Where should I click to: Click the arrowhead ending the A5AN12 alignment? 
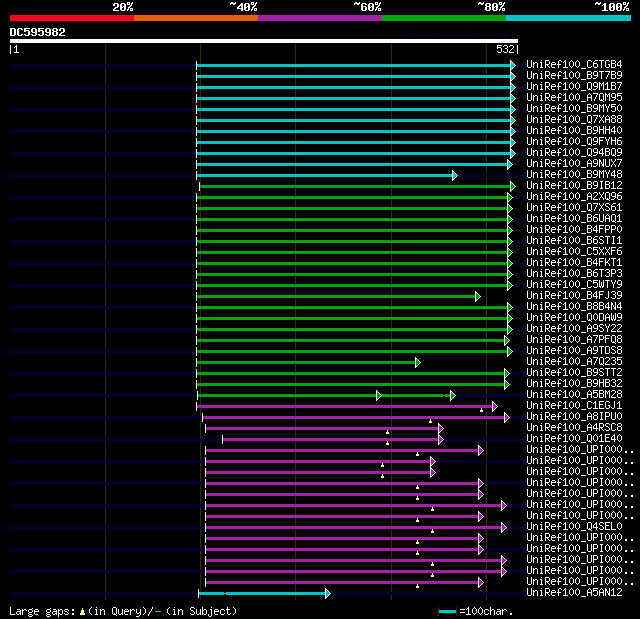tap(328, 594)
